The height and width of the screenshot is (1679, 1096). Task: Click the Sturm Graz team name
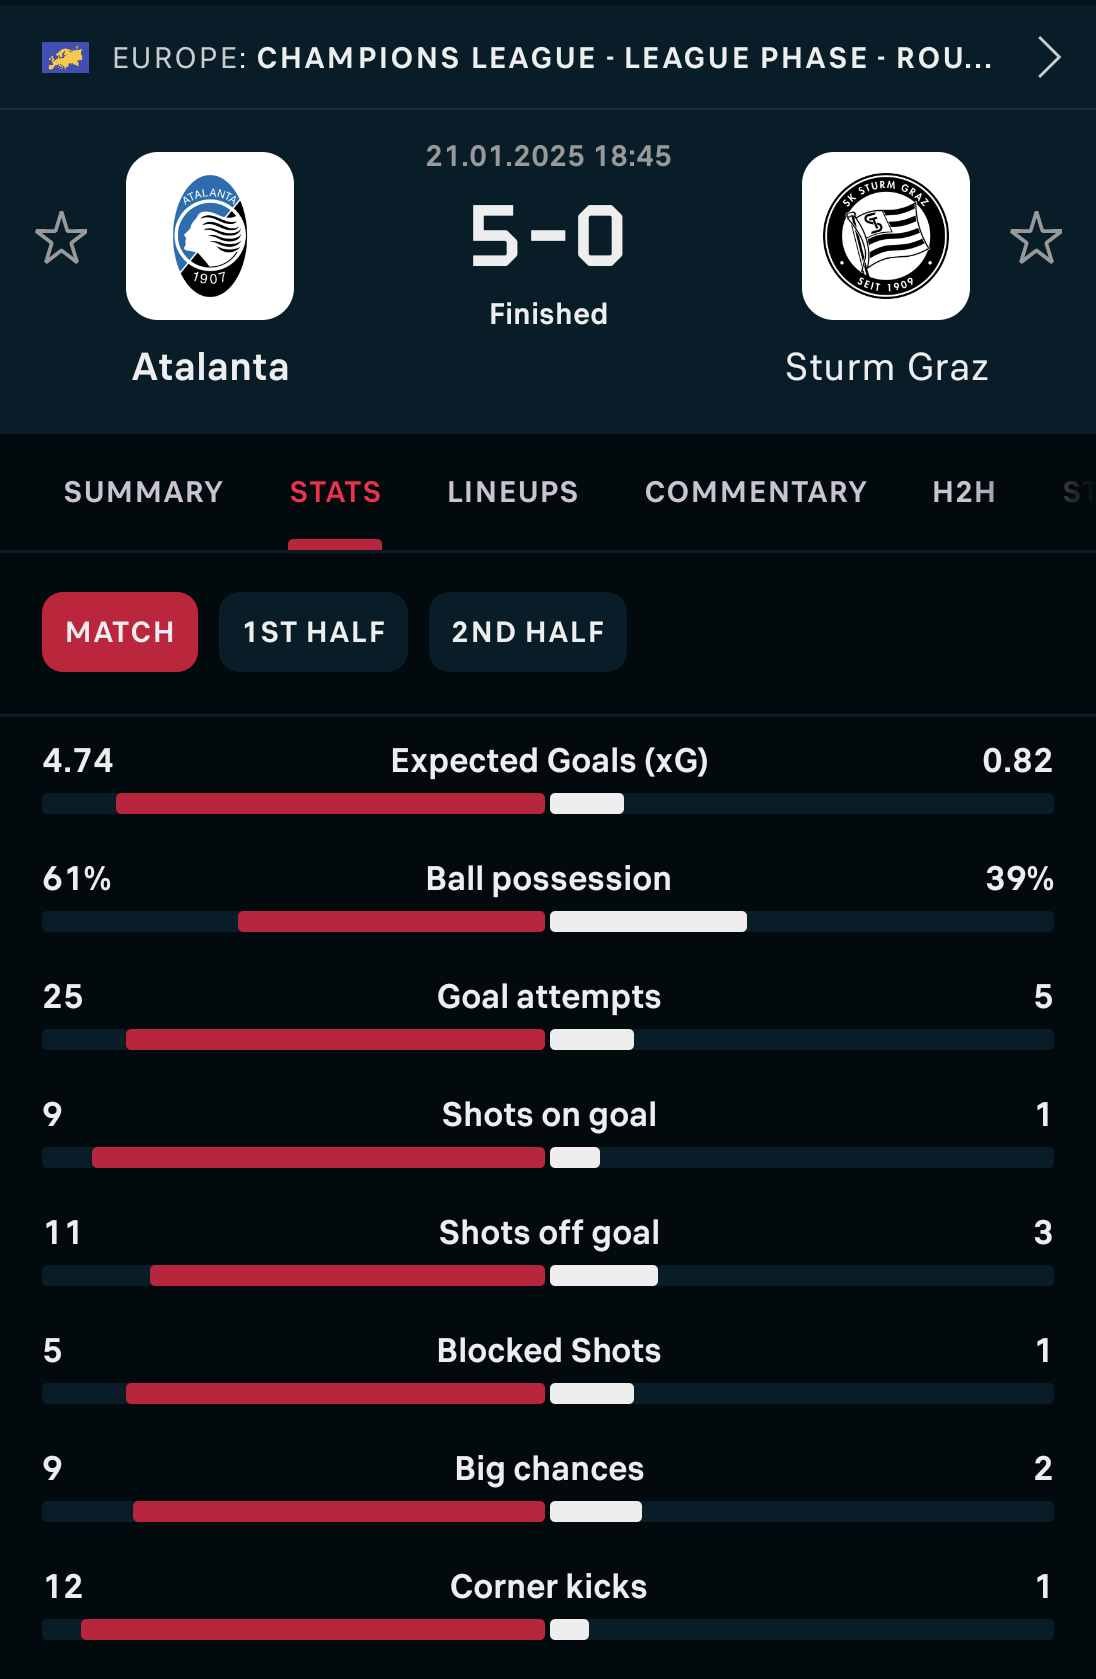886,367
